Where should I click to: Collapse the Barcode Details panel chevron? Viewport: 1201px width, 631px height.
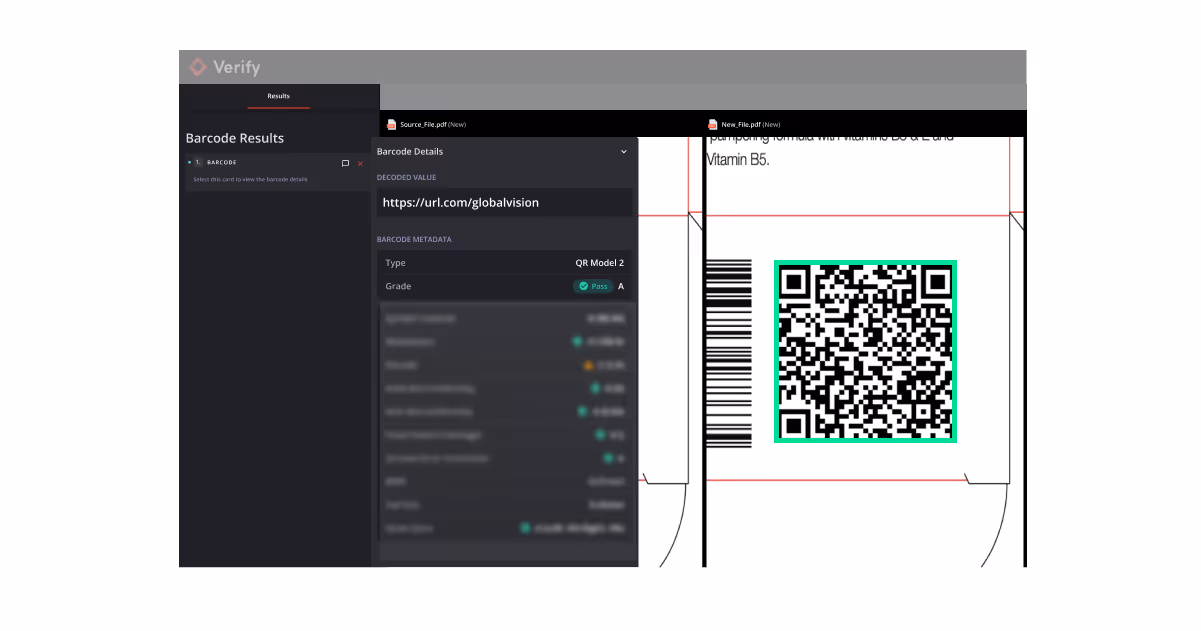[x=624, y=152]
